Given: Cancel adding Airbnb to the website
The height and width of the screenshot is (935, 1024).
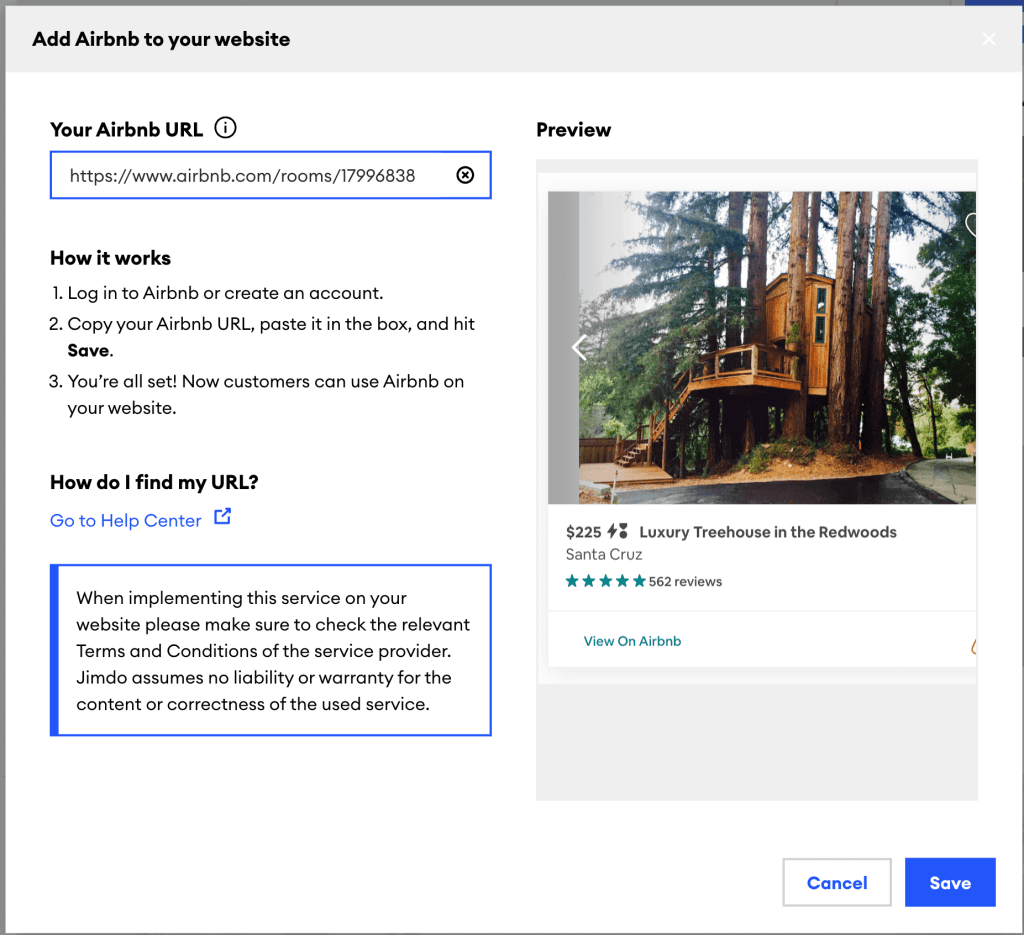Looking at the screenshot, I should 837,882.
